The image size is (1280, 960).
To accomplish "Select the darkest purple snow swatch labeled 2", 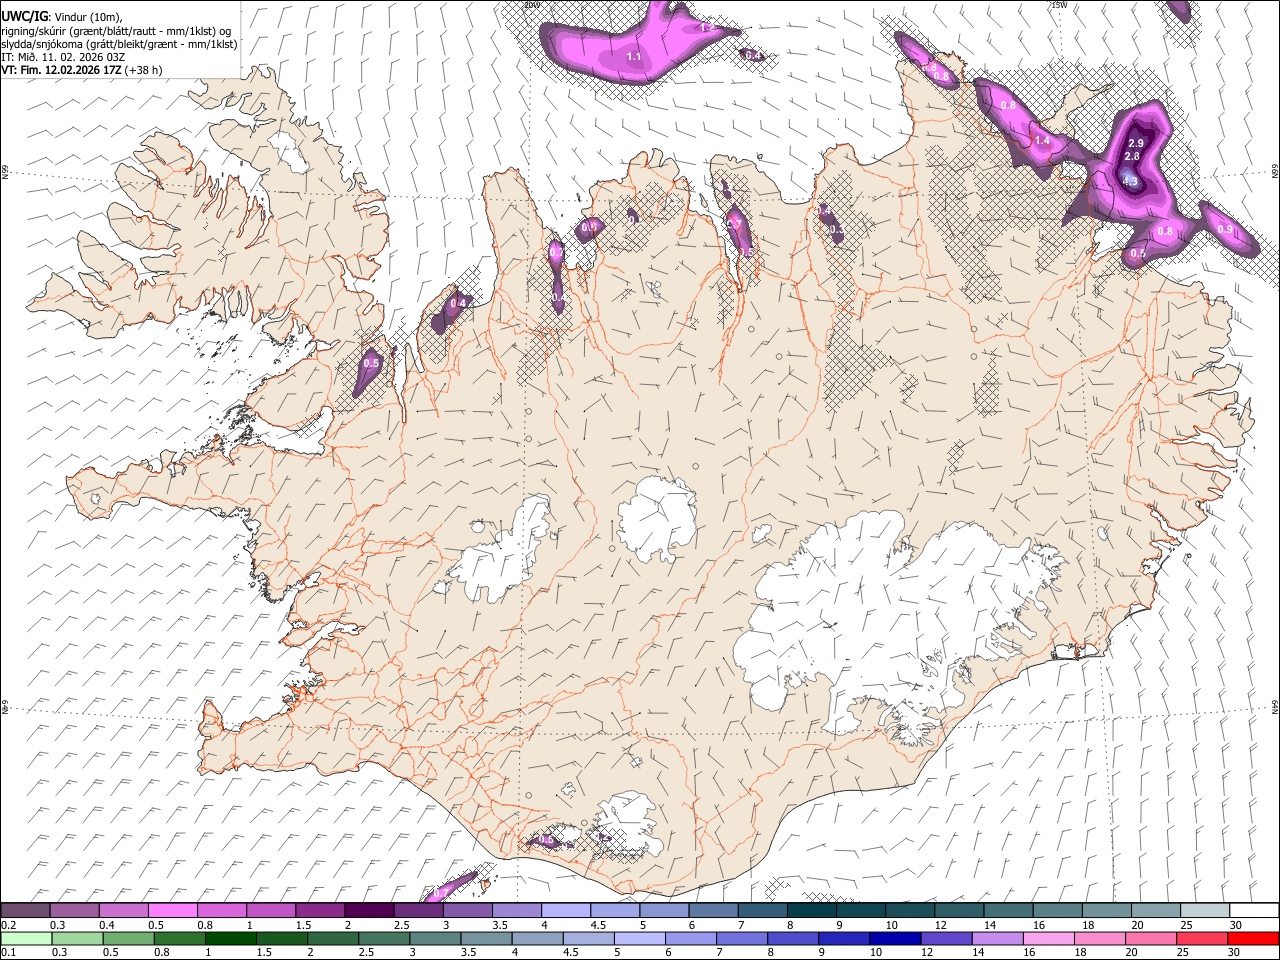I will point(368,911).
